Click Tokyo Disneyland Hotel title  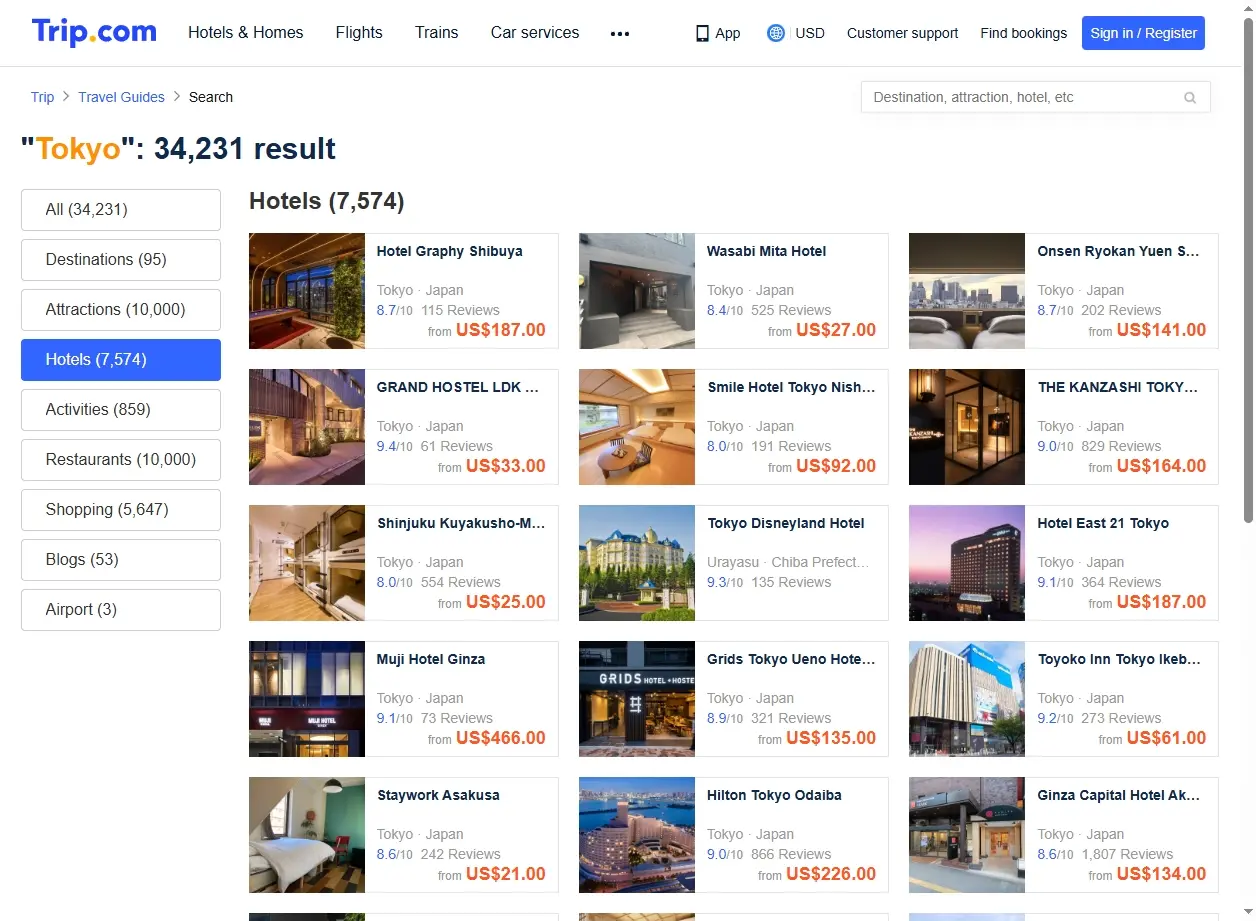786,523
